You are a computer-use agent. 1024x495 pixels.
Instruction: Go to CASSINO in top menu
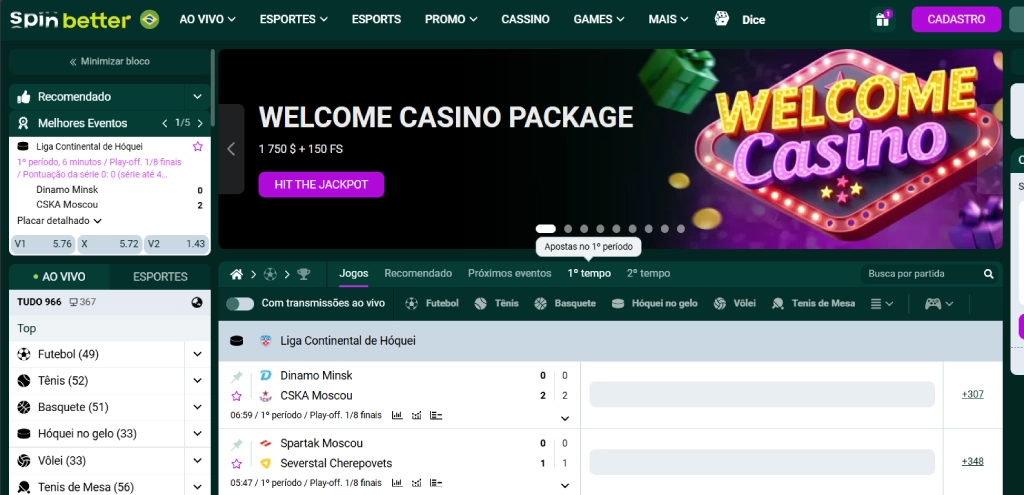click(525, 20)
